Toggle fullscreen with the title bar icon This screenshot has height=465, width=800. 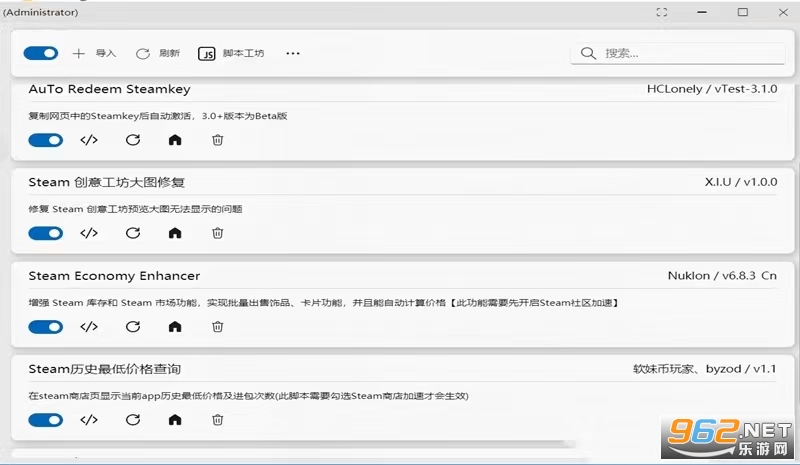pos(662,12)
